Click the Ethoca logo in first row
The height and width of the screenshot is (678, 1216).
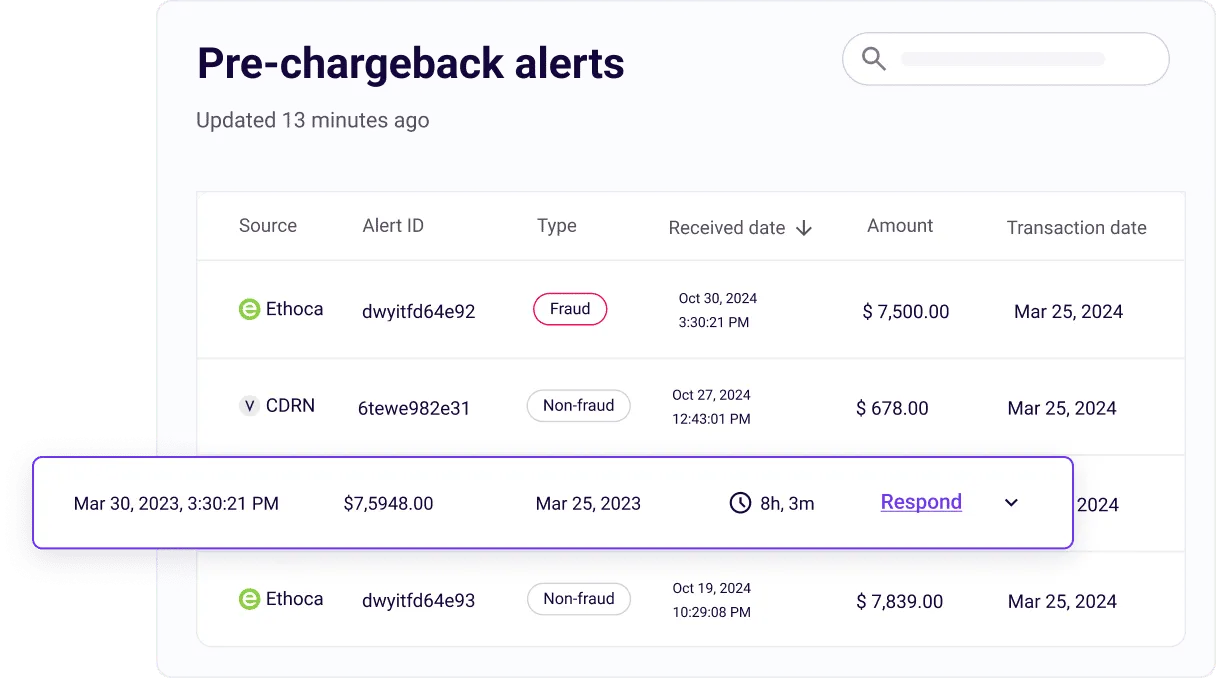point(249,310)
